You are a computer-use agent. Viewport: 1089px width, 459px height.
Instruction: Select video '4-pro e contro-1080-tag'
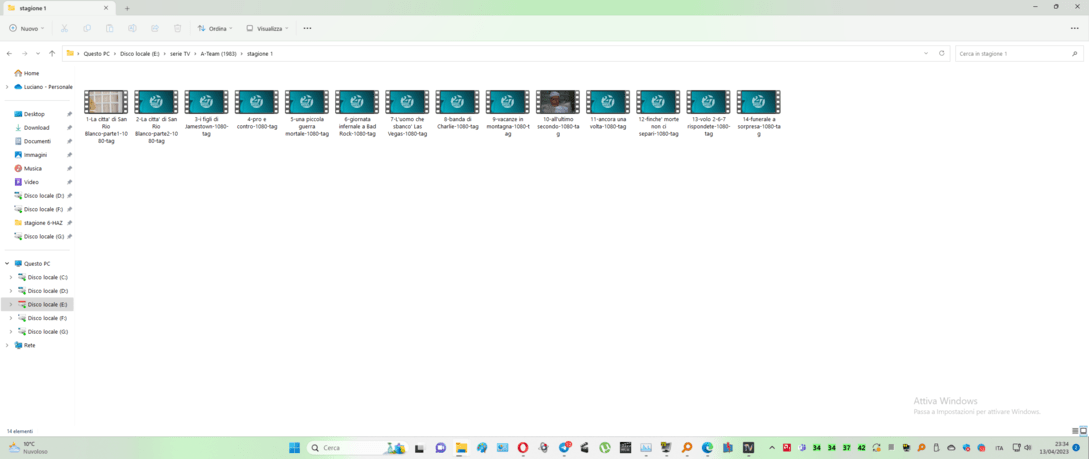256,110
